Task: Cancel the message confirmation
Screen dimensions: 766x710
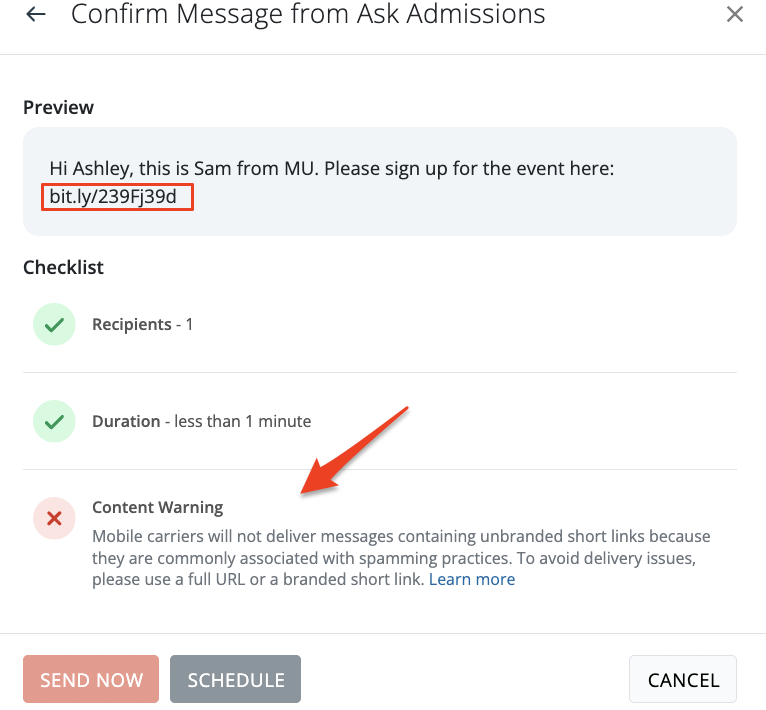Action: pyautogui.click(x=683, y=680)
